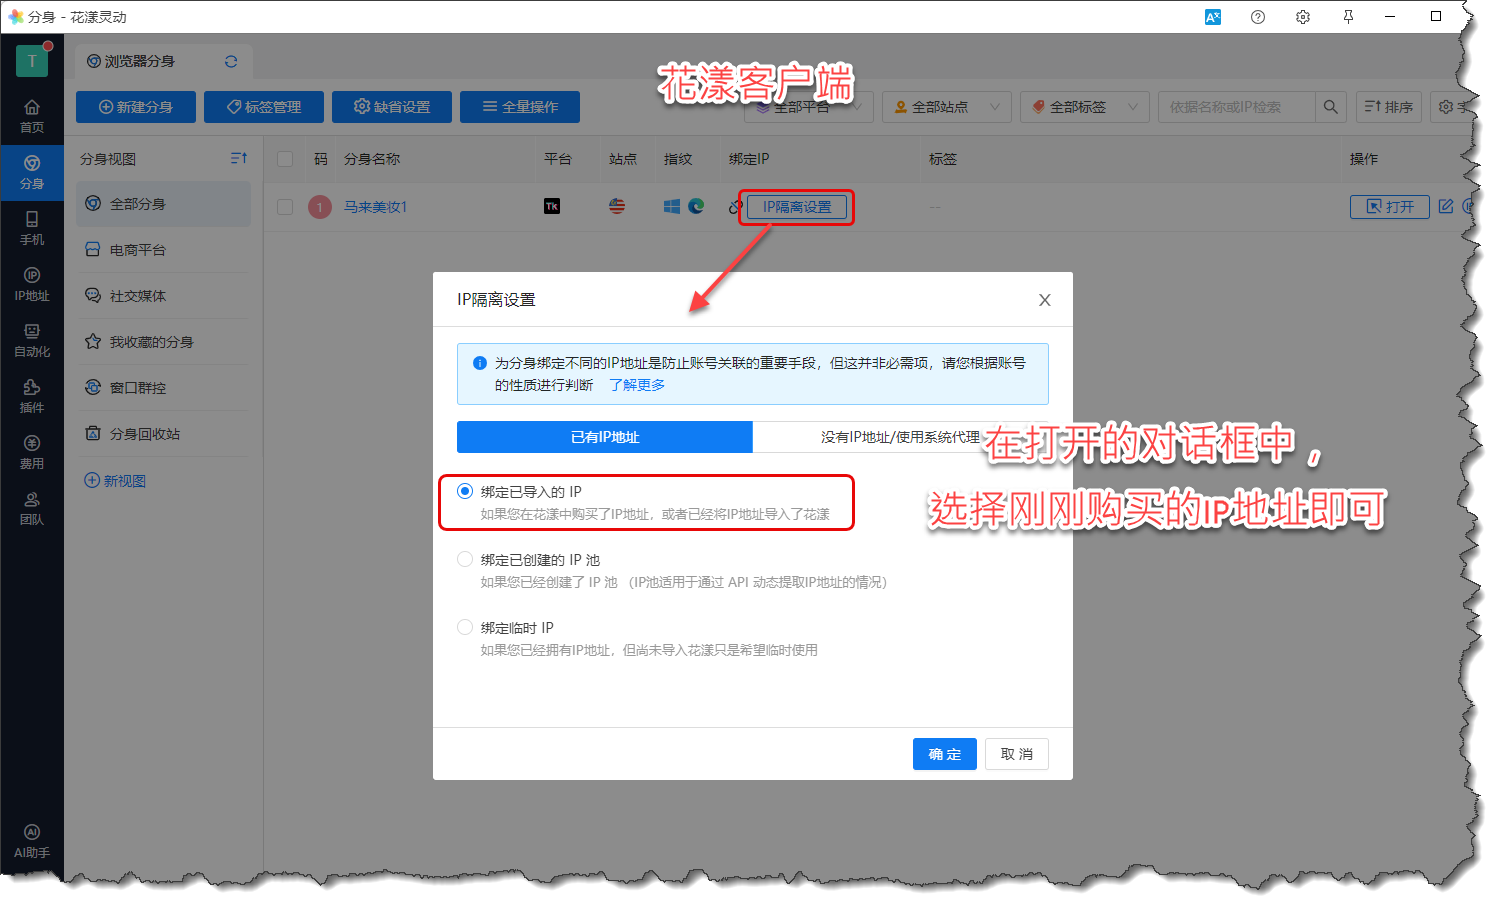Open 了解更多 link
Screen dimensions: 1504x911
click(637, 385)
